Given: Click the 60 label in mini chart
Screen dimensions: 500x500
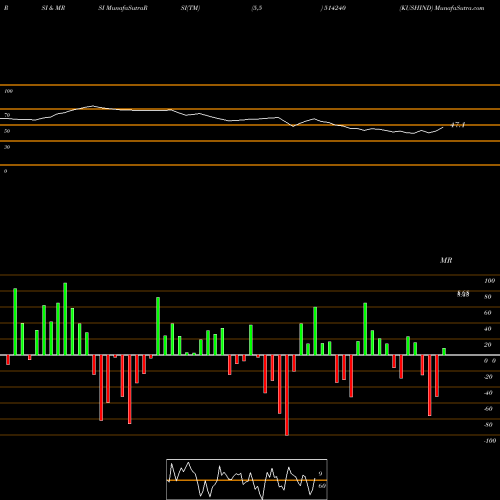Looking at the screenshot, I should (x=322, y=486).
